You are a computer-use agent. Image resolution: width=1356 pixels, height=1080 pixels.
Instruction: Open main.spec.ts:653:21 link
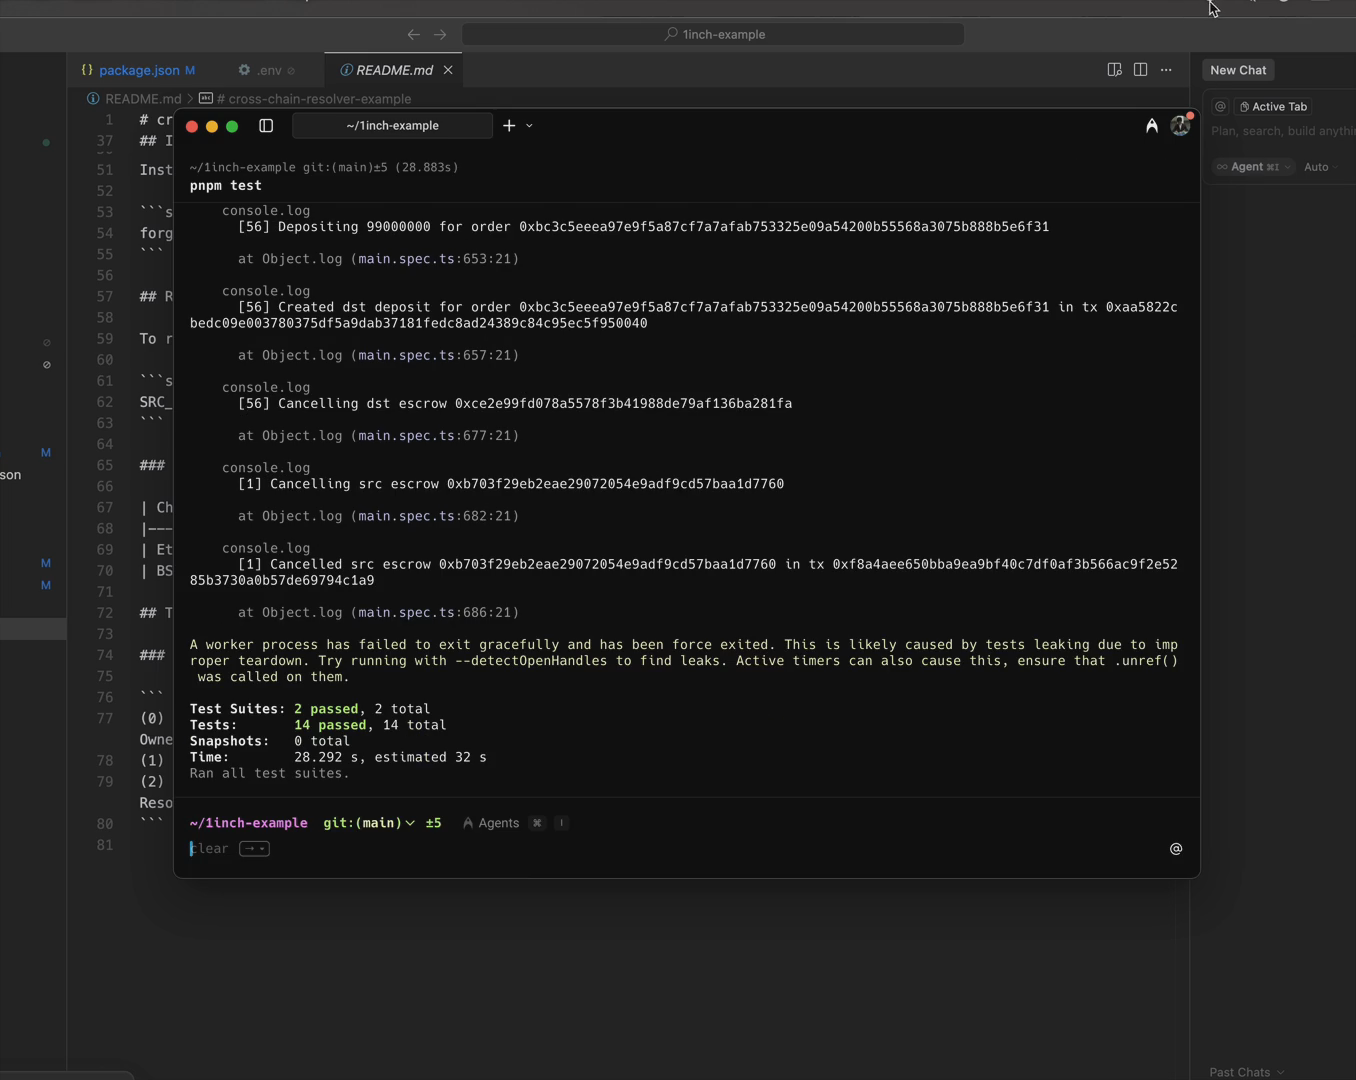pos(435,259)
